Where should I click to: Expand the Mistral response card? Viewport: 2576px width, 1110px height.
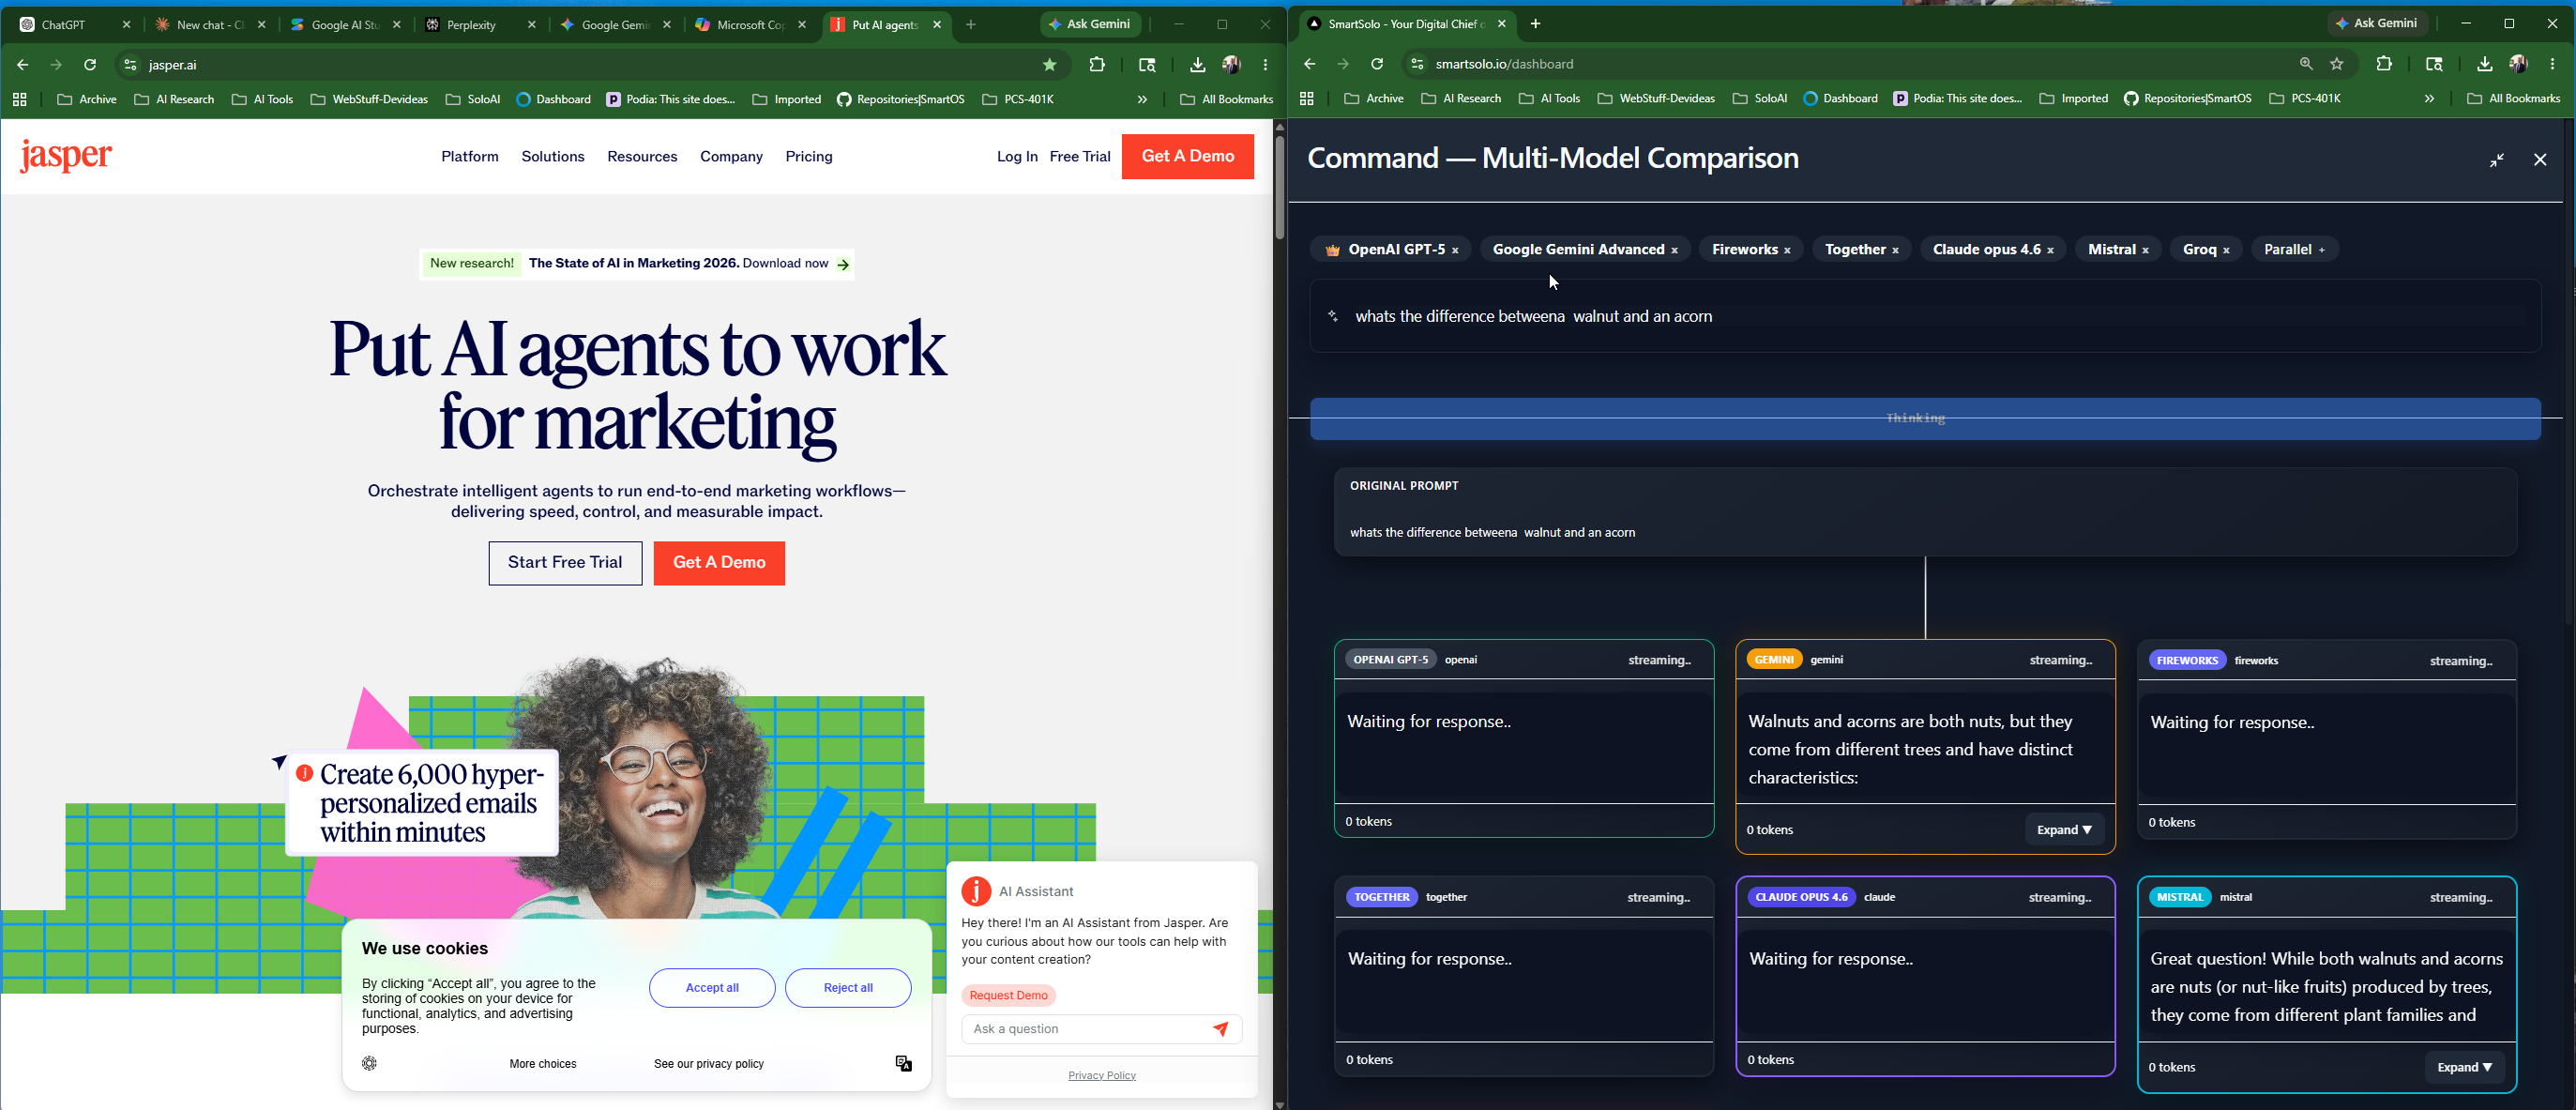[x=2464, y=1067]
